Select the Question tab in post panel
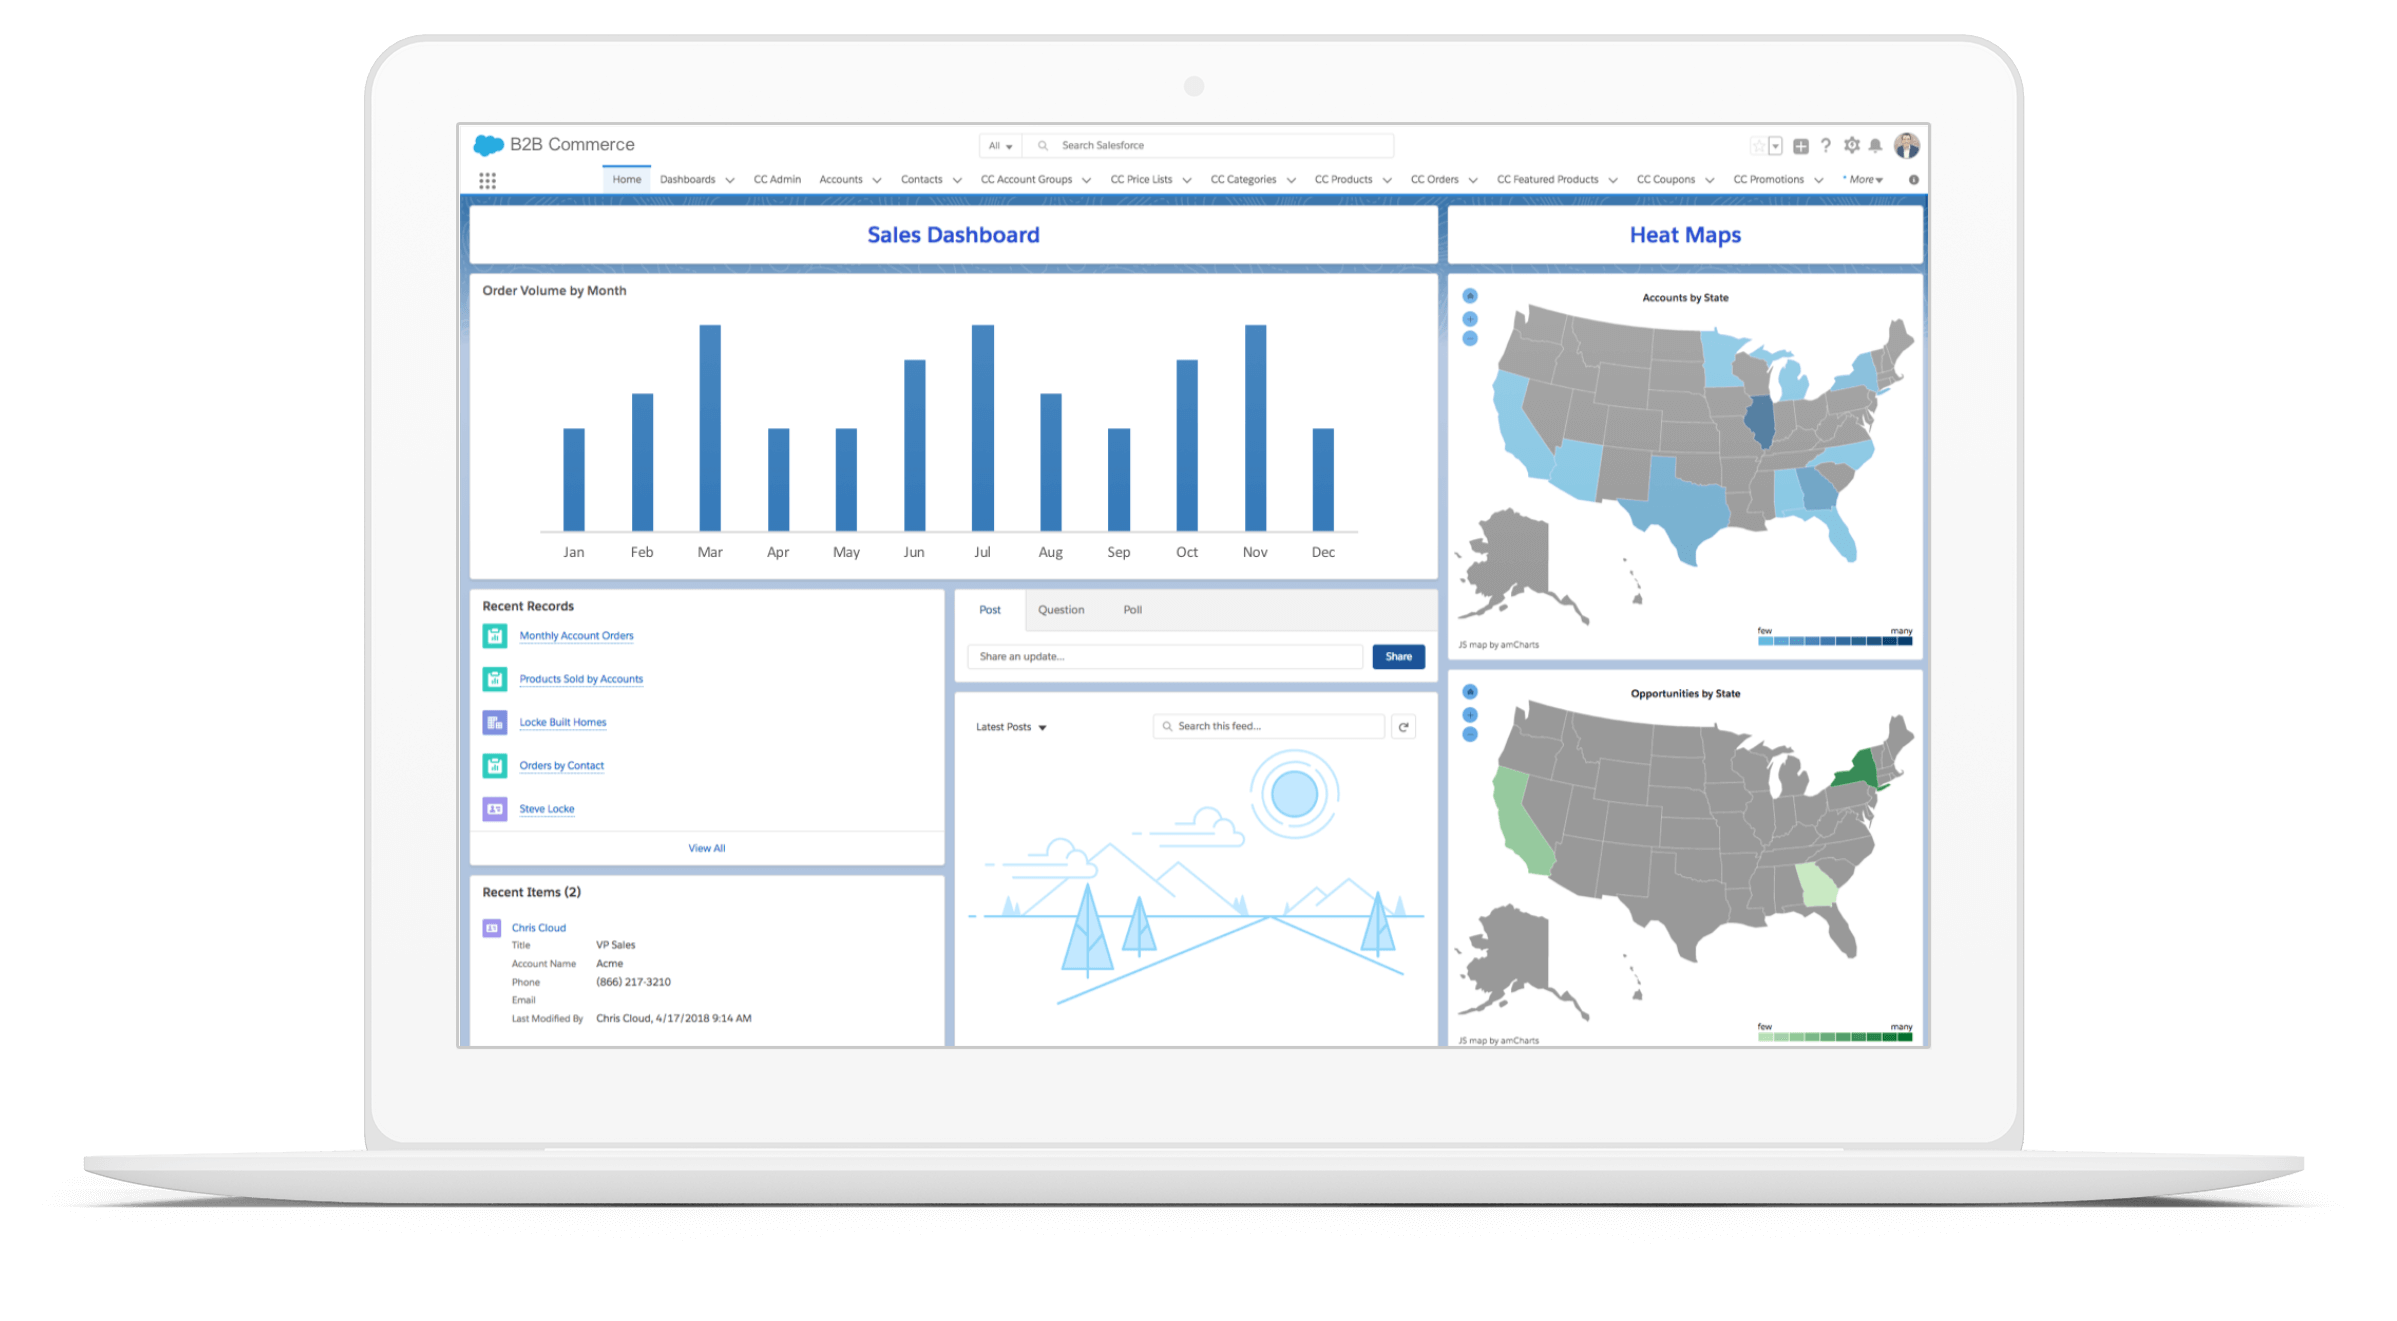 (x=1059, y=608)
